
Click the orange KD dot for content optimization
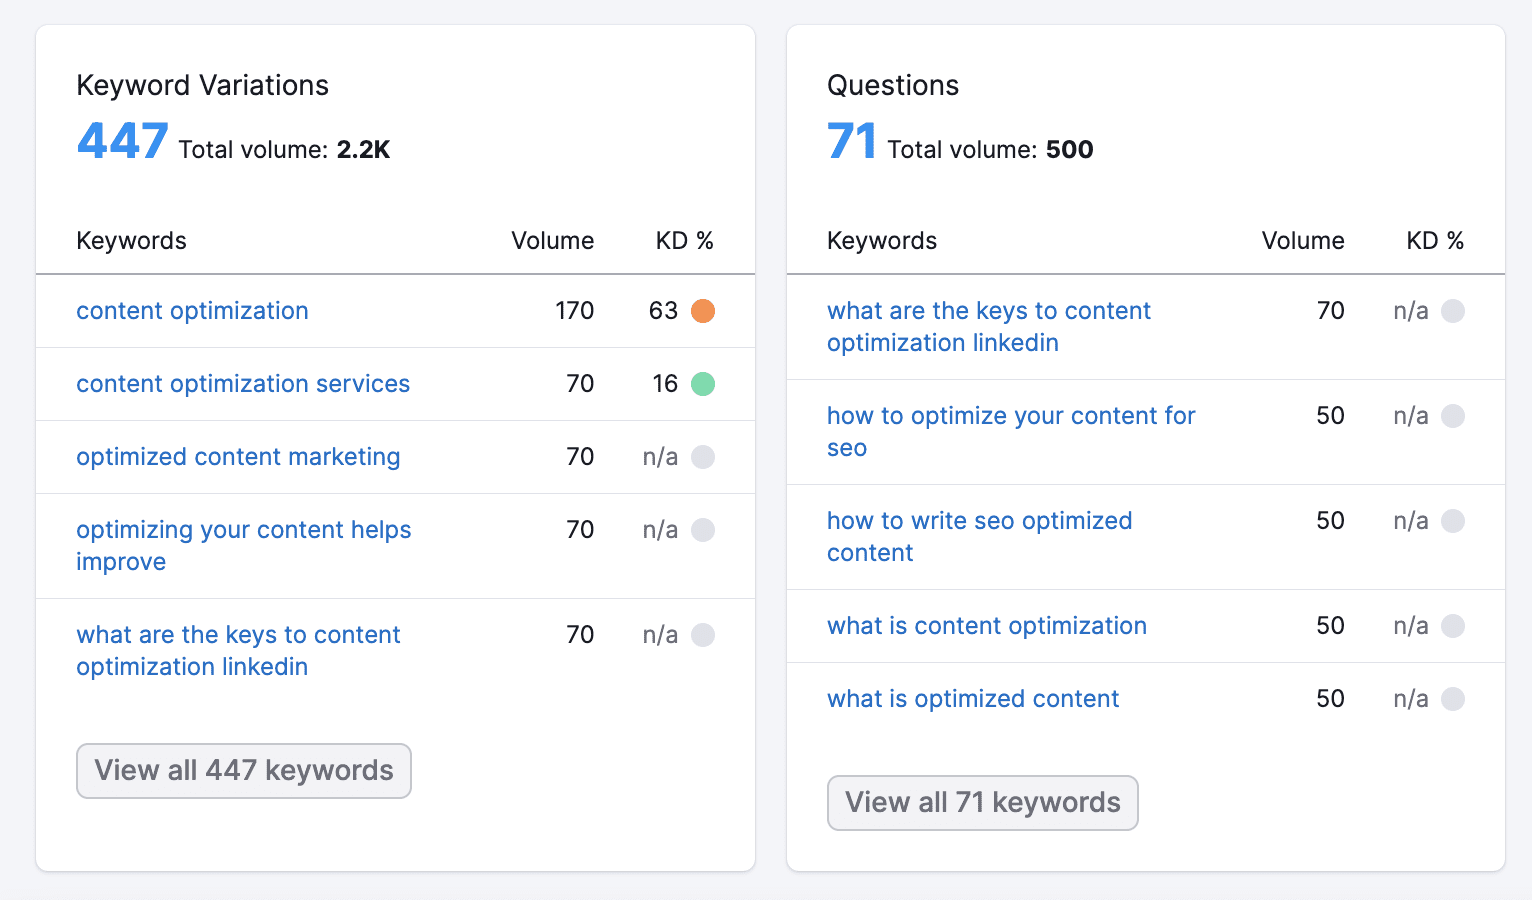click(703, 311)
